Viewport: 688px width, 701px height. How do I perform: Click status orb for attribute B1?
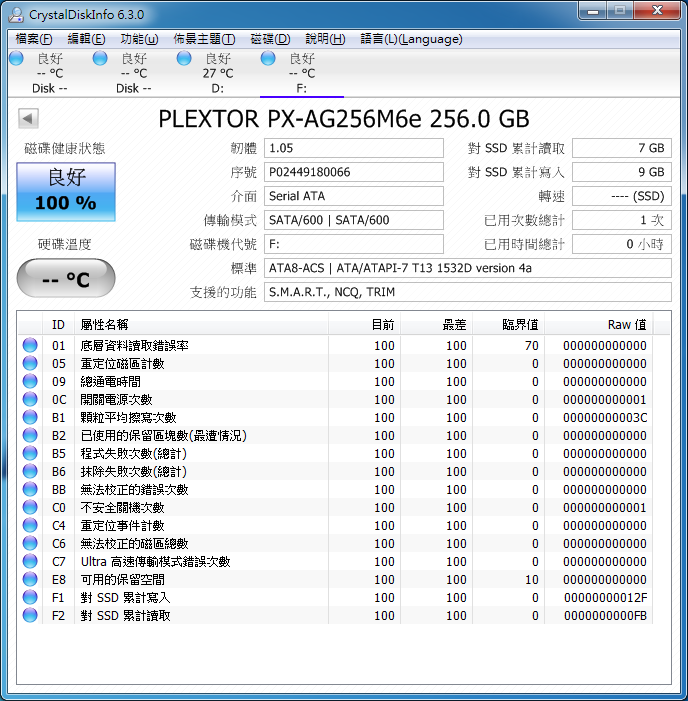click(30, 418)
